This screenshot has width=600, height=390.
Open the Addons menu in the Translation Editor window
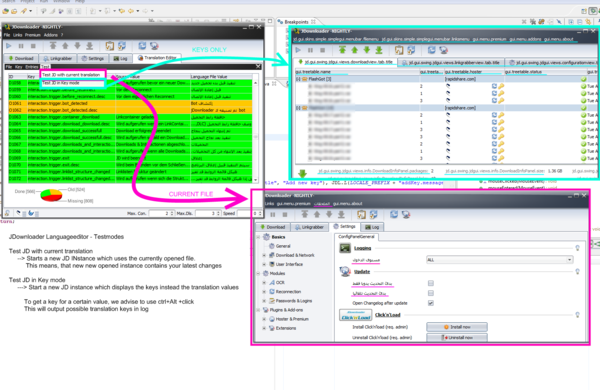(x=51, y=35)
